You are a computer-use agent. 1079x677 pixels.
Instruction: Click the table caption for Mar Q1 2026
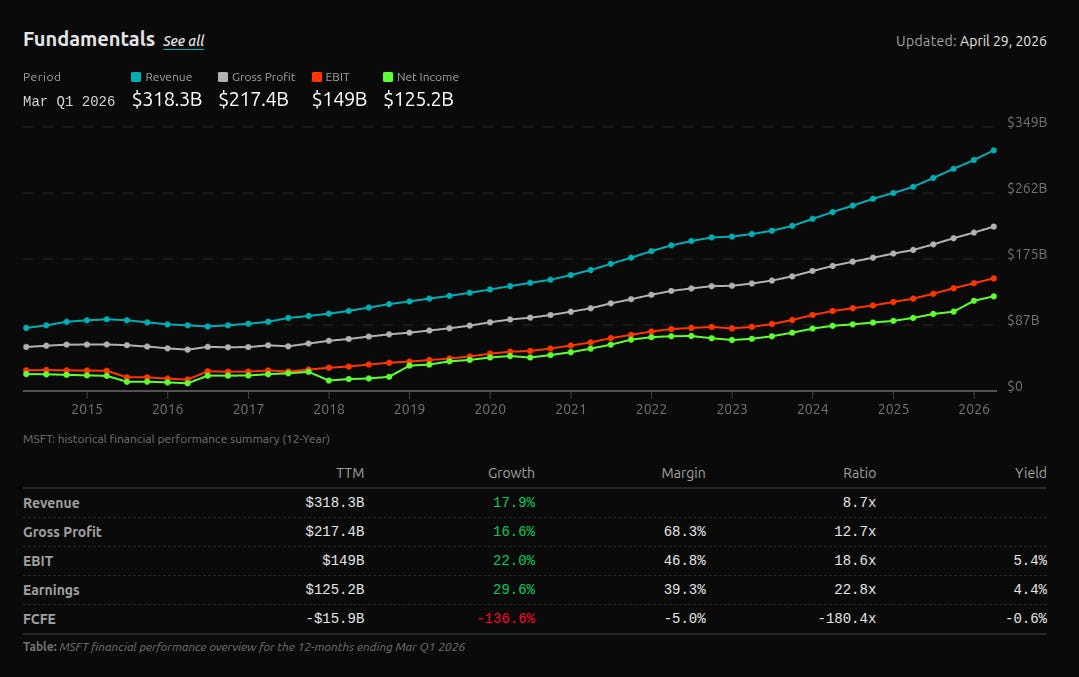pos(244,647)
